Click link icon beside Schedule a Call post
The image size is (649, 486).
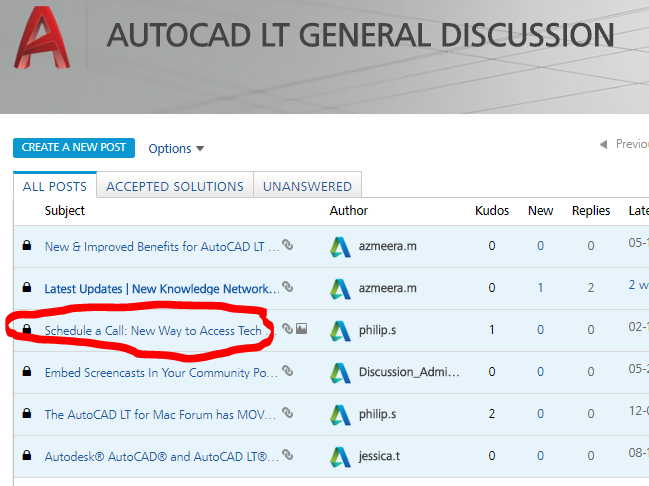pos(288,329)
